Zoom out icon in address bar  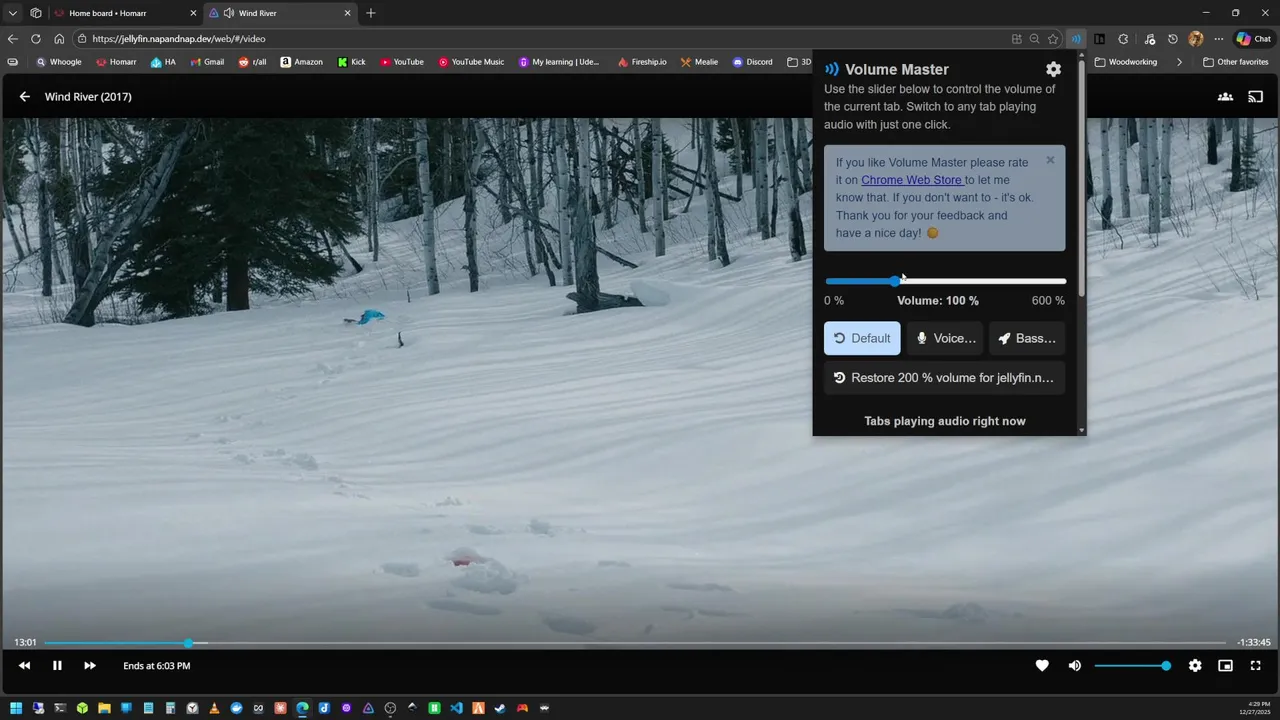pyautogui.click(x=1035, y=39)
